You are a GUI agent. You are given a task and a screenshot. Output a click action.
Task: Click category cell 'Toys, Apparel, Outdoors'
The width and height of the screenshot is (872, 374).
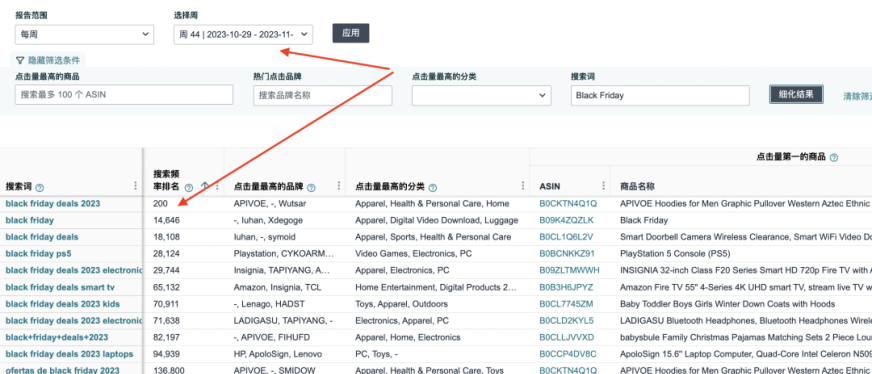pos(402,304)
